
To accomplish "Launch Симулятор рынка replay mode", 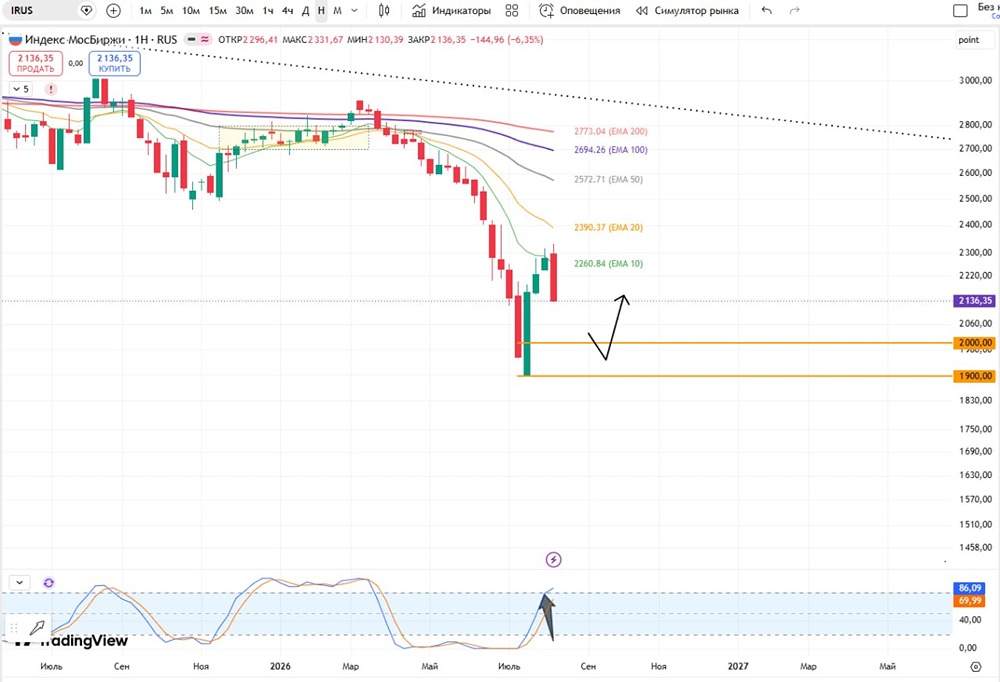I will coord(688,10).
